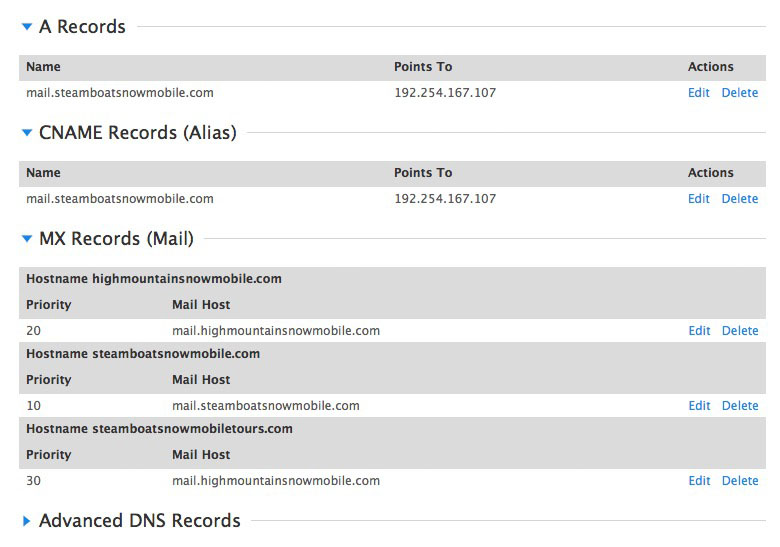Edit the priority 10 MX record

click(699, 406)
